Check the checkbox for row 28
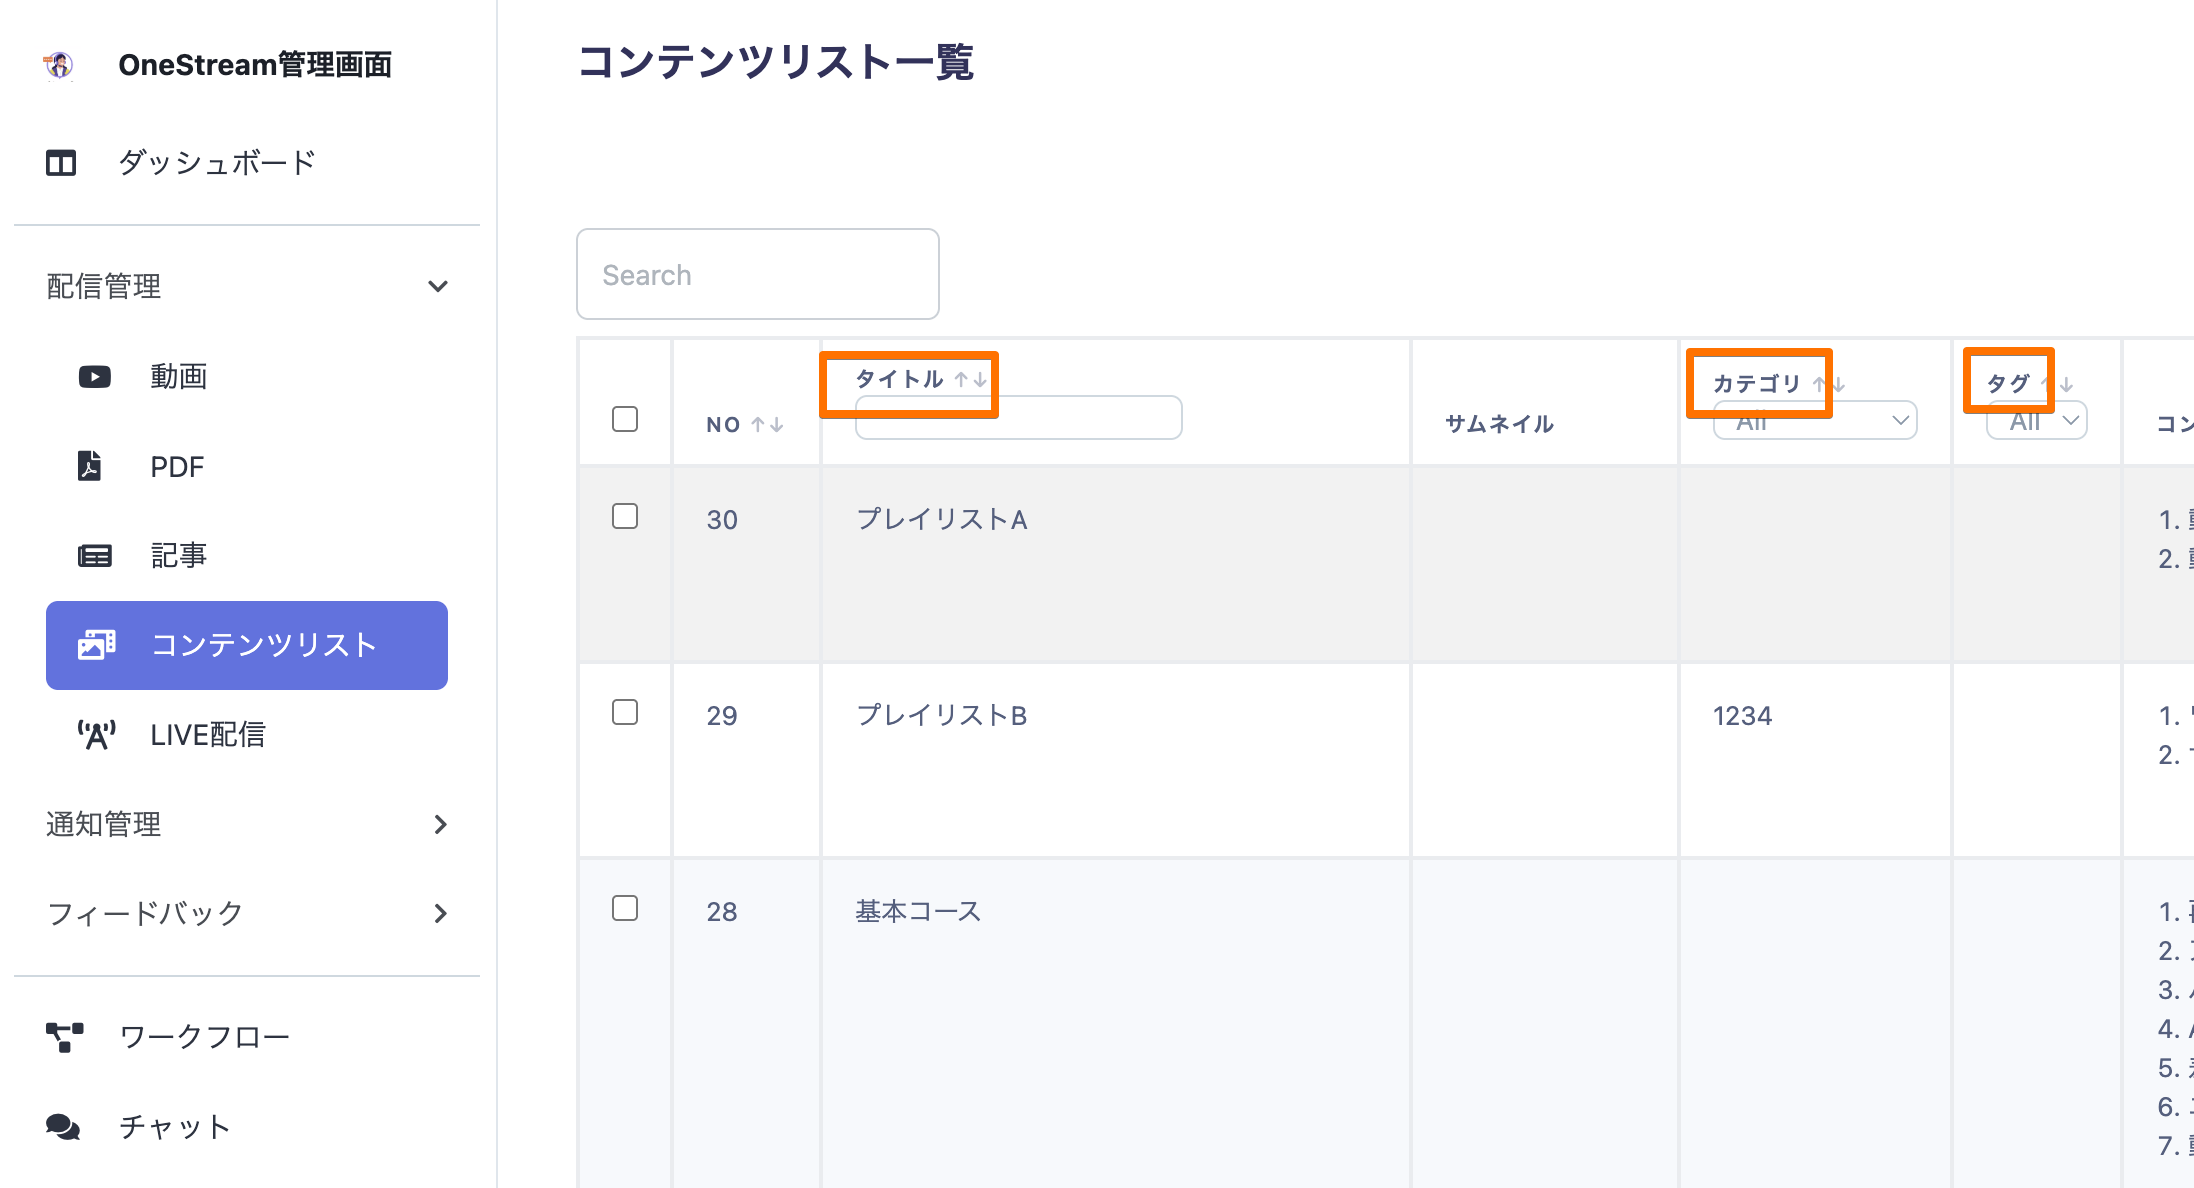 (625, 908)
